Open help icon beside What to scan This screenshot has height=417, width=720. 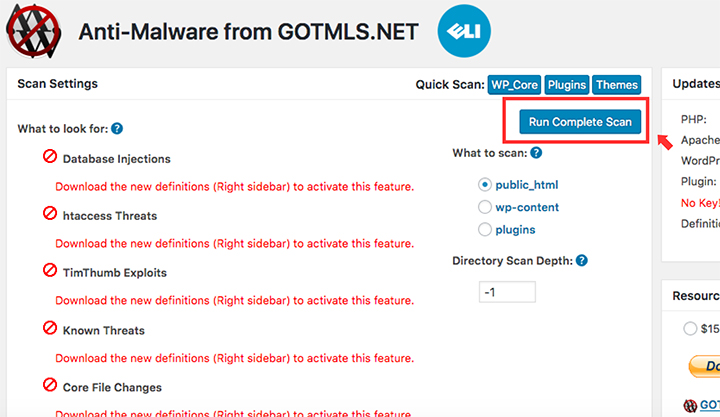pos(536,152)
